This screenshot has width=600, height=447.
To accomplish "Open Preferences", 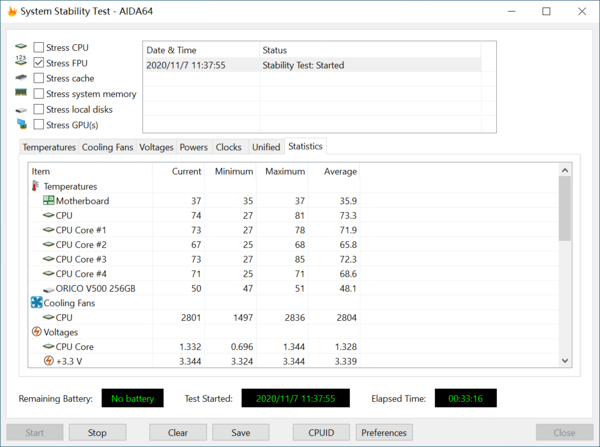I will pos(384,432).
